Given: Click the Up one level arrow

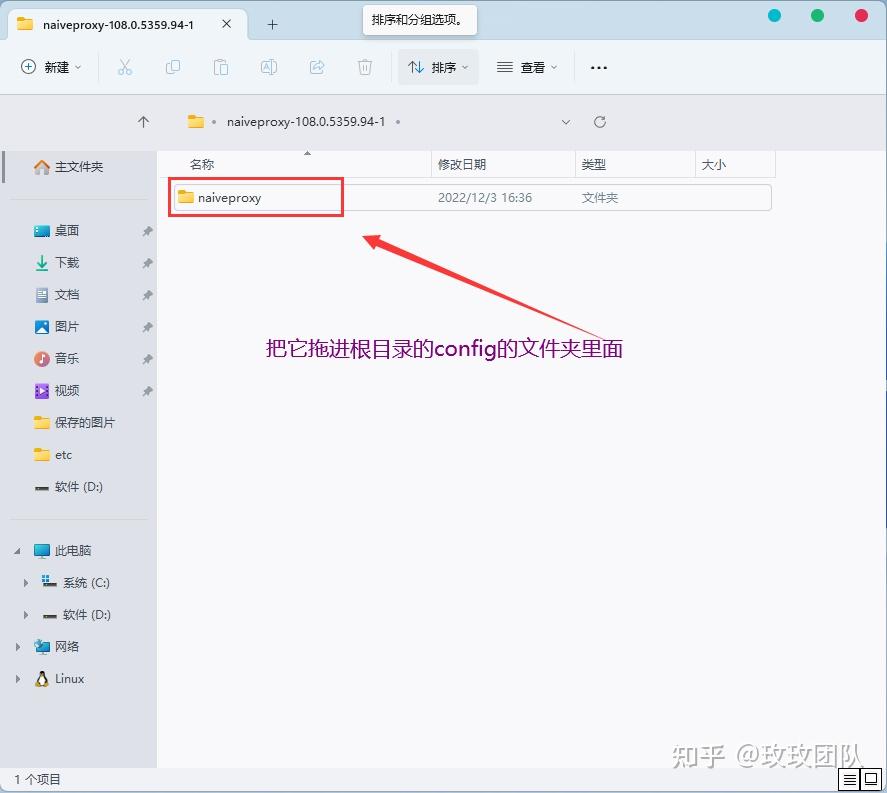Looking at the screenshot, I should tap(143, 122).
